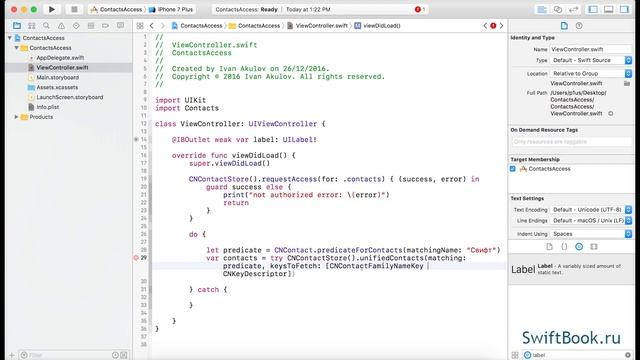The height and width of the screenshot is (360, 640).
Task: Edit the file Name field
Action: coord(590,49)
